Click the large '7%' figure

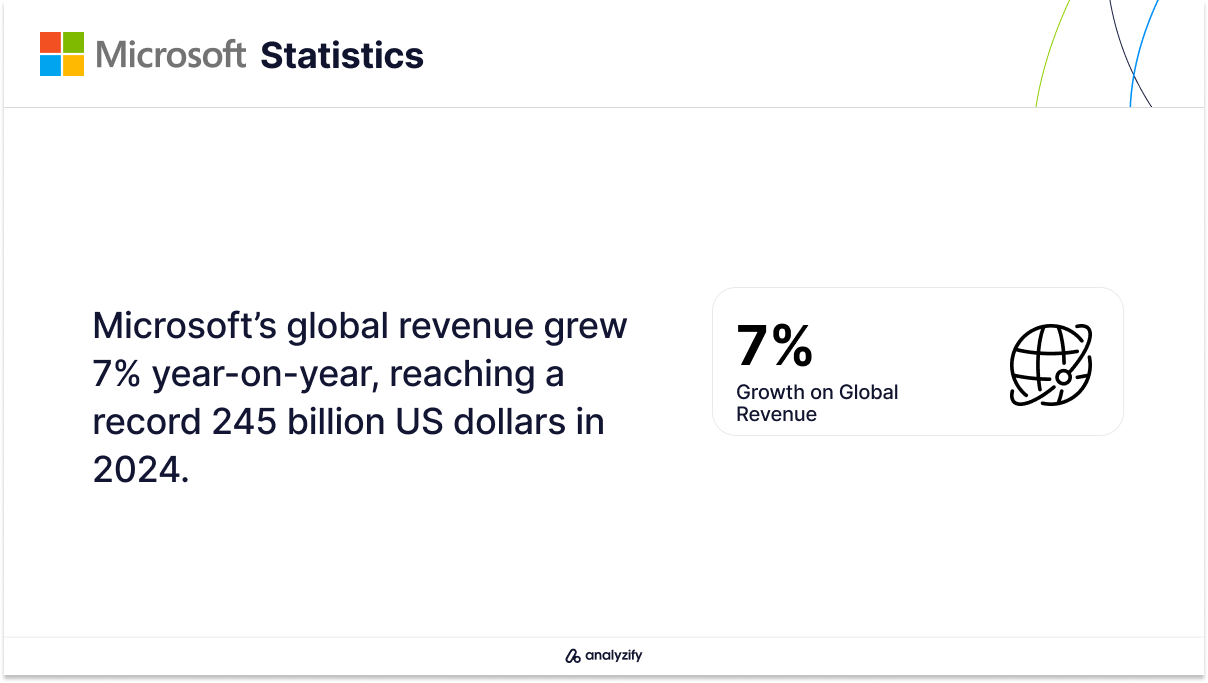point(774,345)
